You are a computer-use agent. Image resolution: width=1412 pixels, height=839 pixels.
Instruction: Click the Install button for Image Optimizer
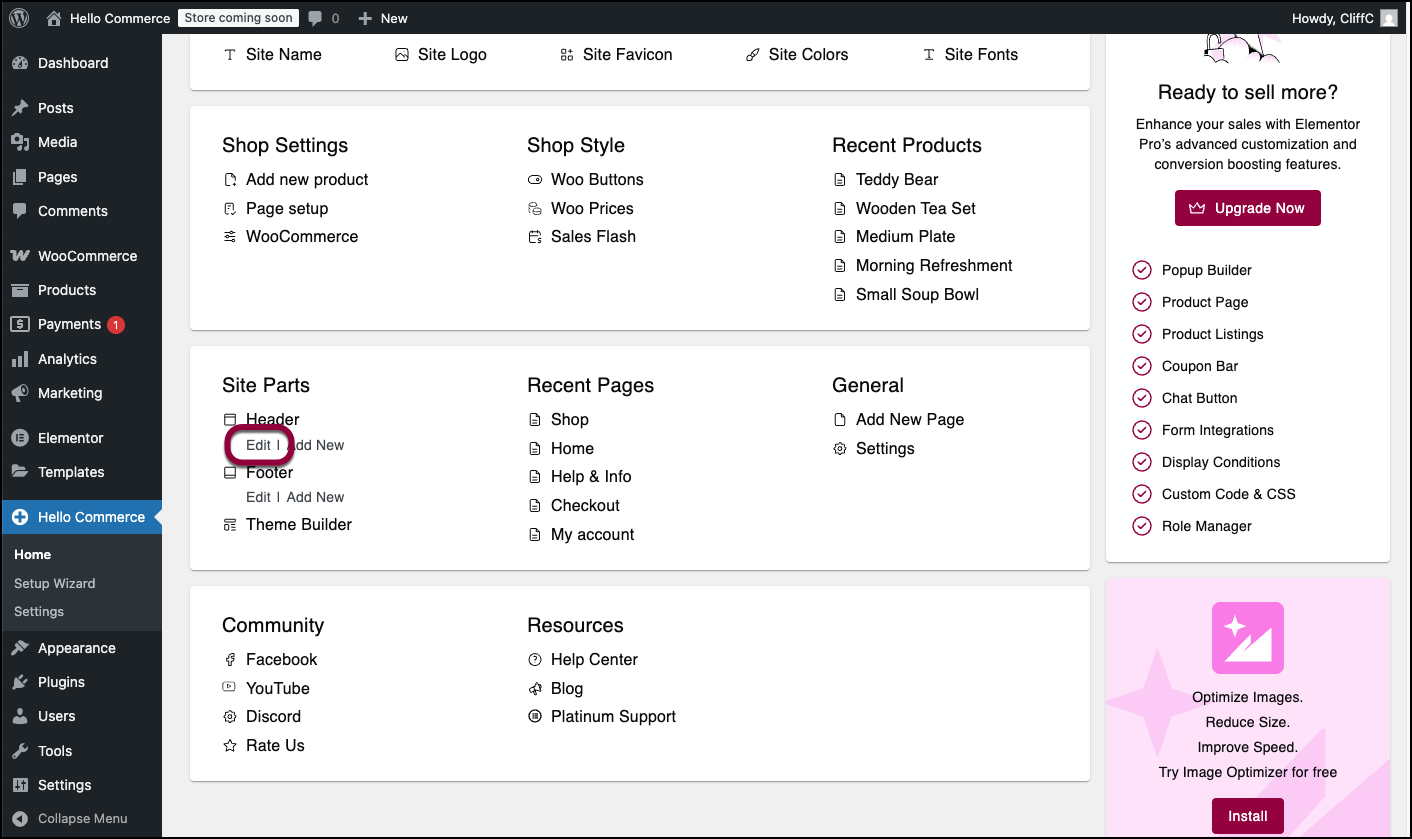(1247, 816)
